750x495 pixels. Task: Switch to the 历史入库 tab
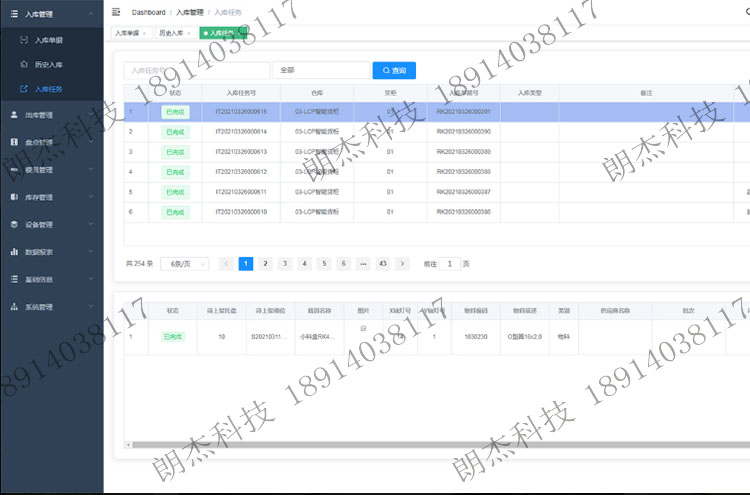click(171, 33)
